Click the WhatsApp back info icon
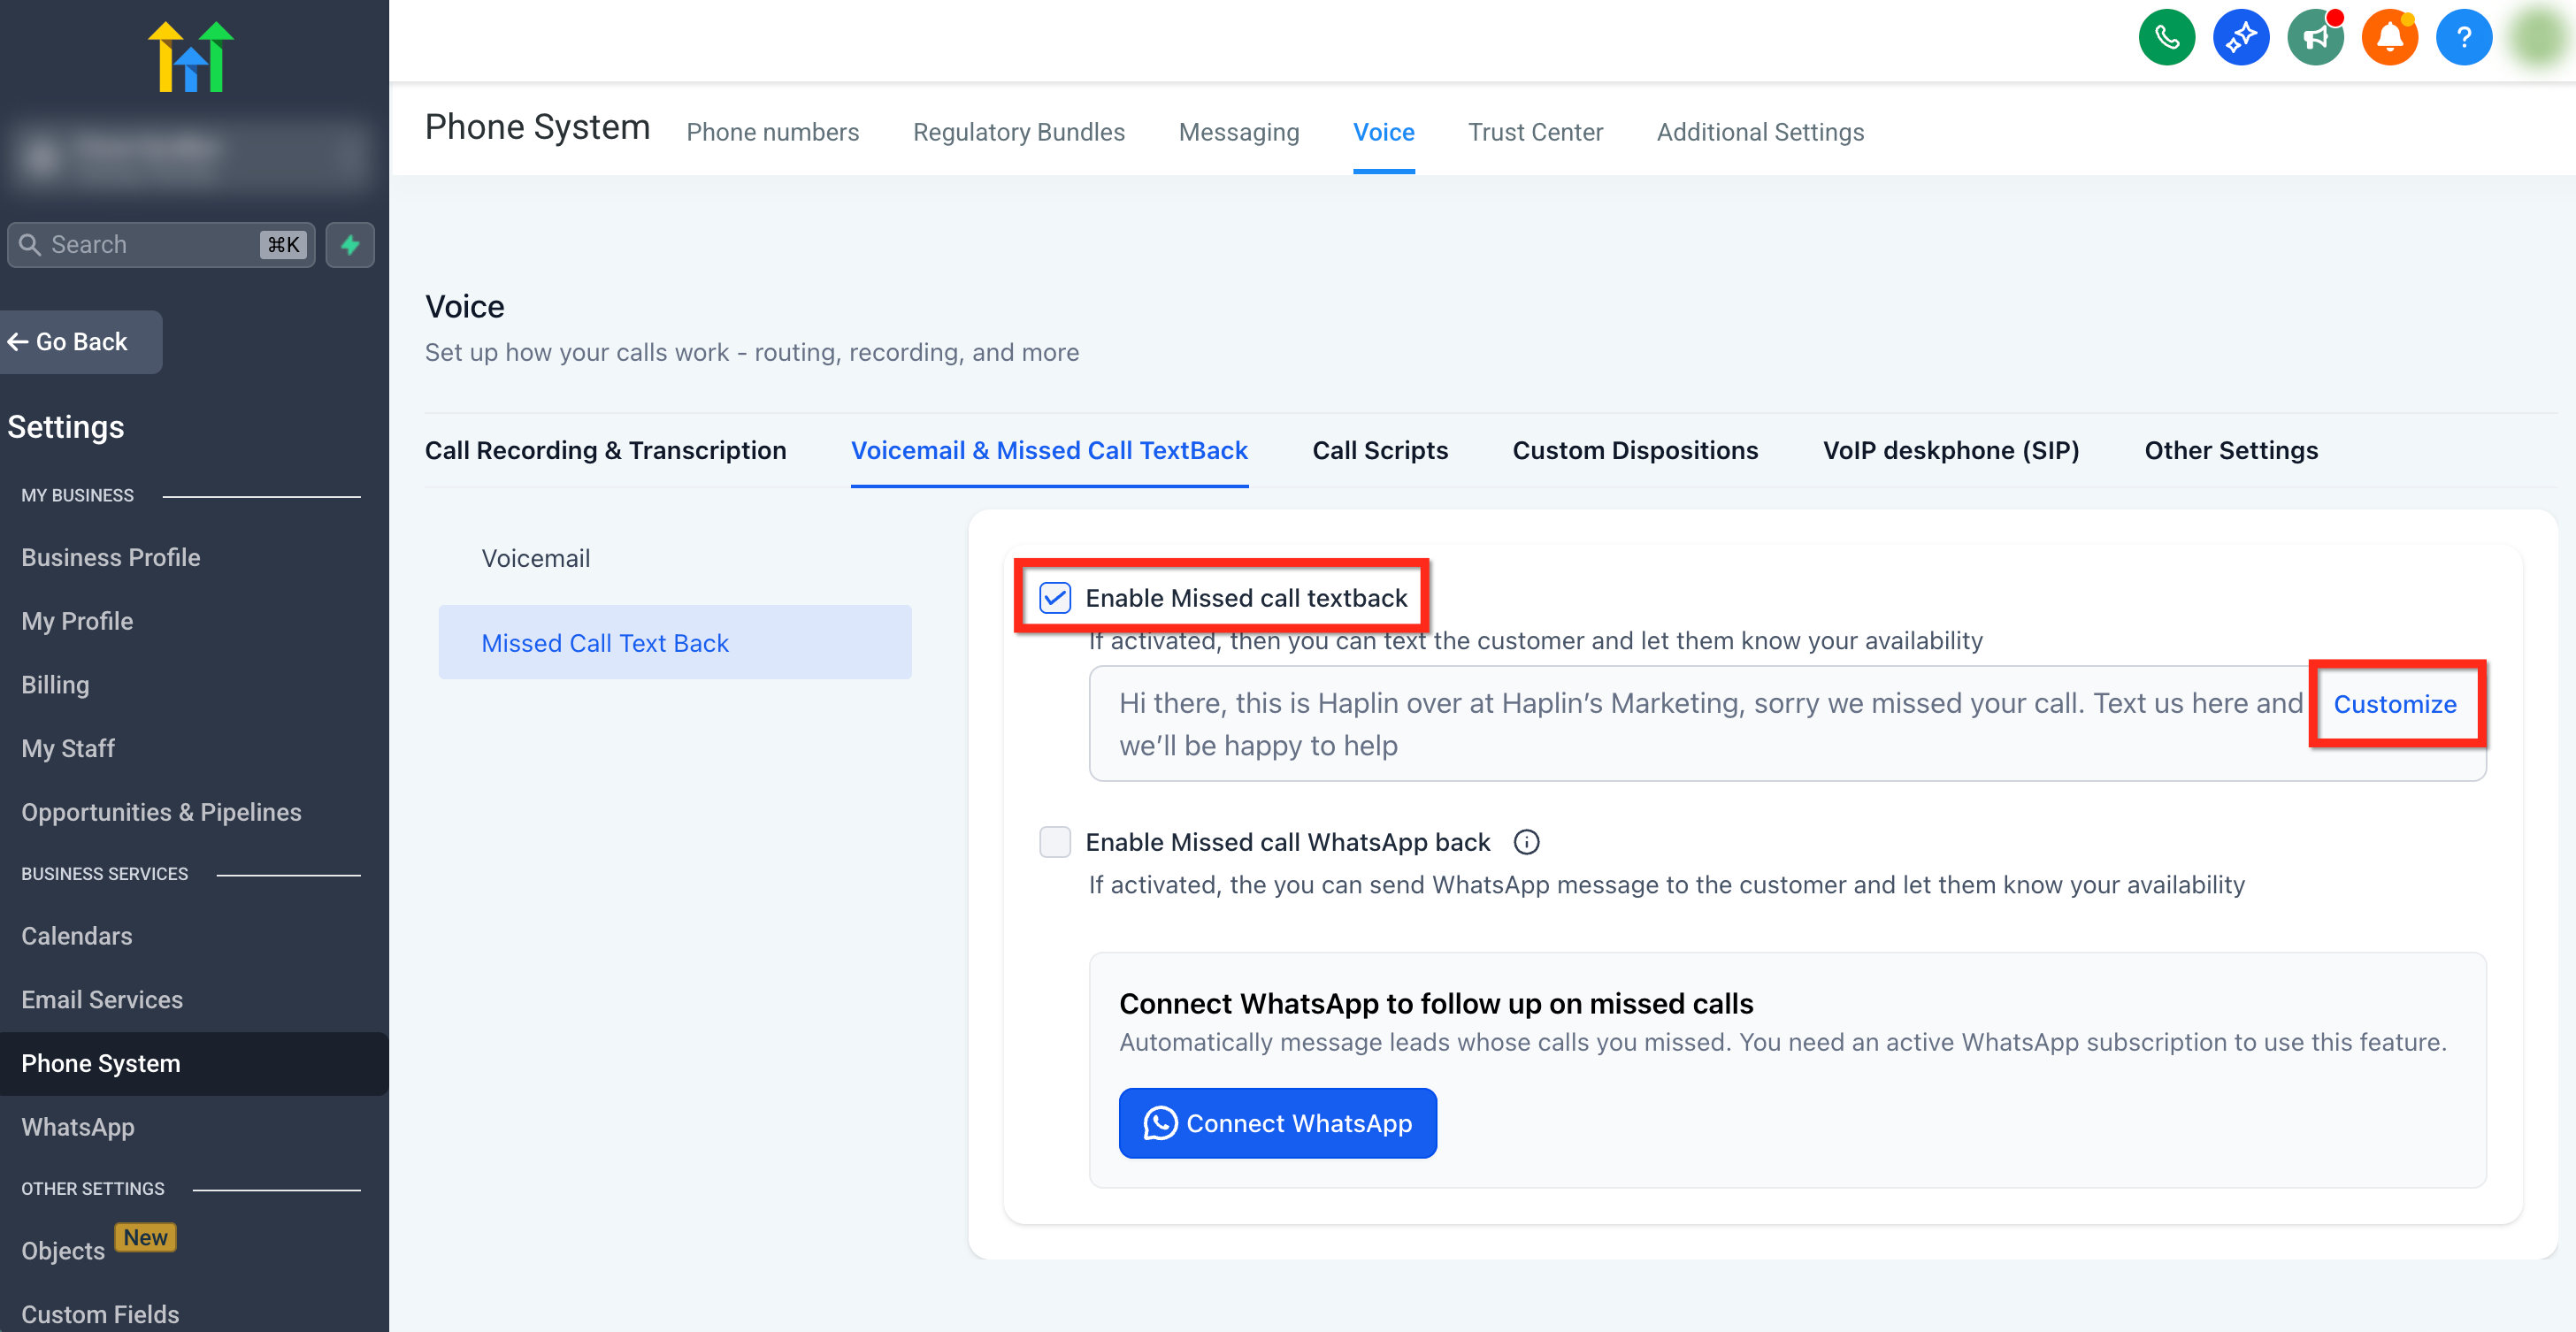Image resolution: width=2576 pixels, height=1332 pixels. (1526, 842)
